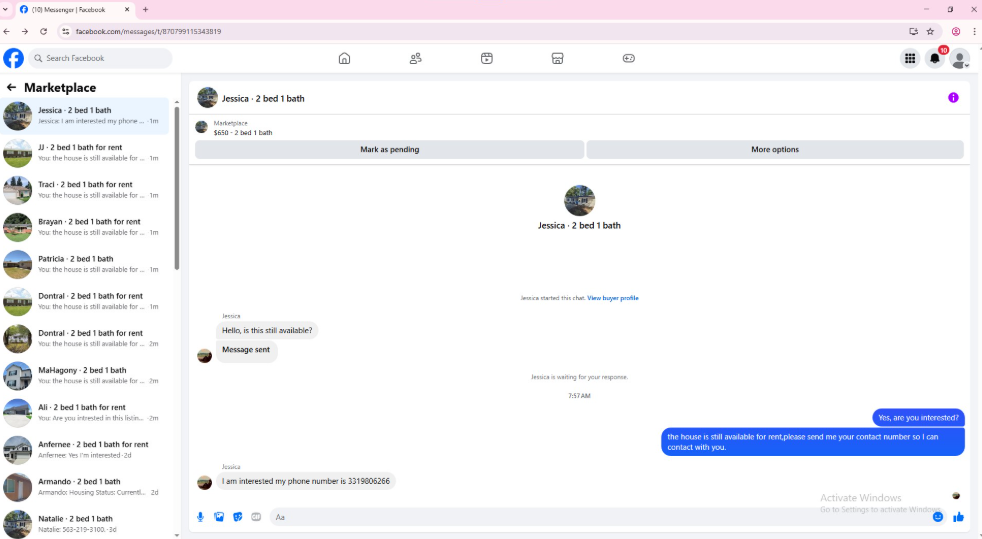Open the $650 - 2 bed 1 bath listing

(243, 132)
